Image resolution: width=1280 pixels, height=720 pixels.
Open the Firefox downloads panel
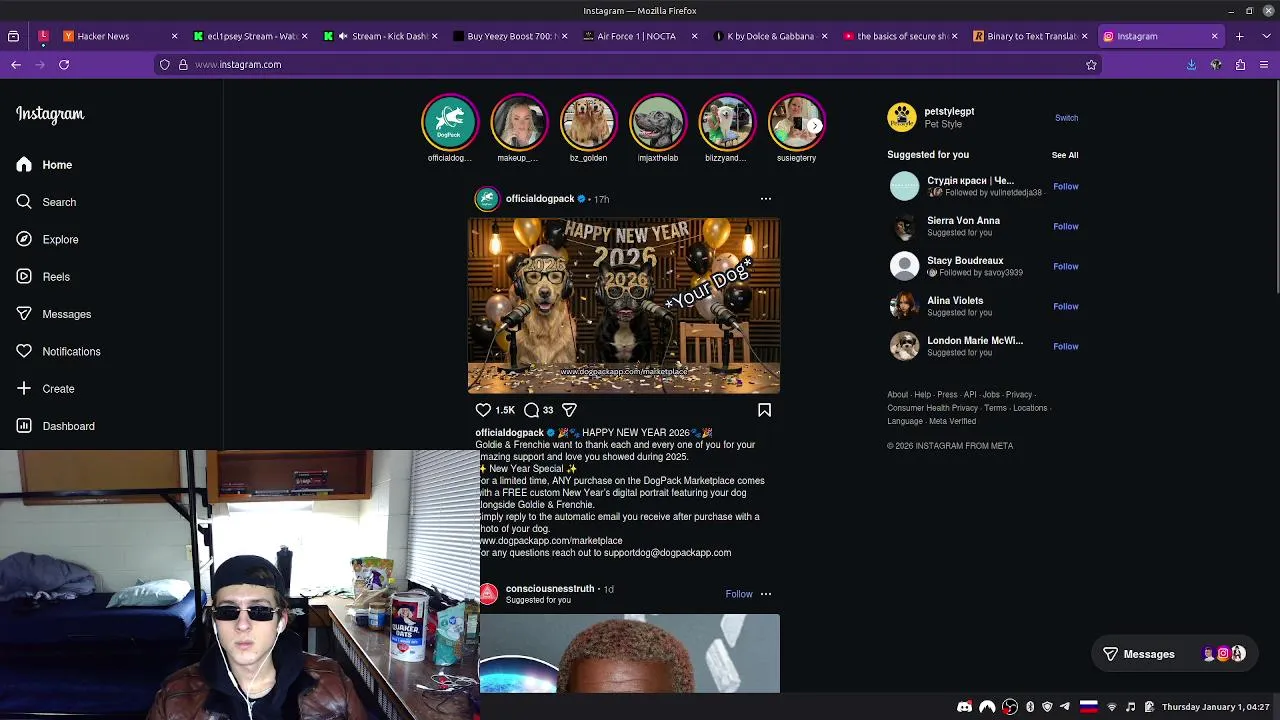click(x=1191, y=64)
